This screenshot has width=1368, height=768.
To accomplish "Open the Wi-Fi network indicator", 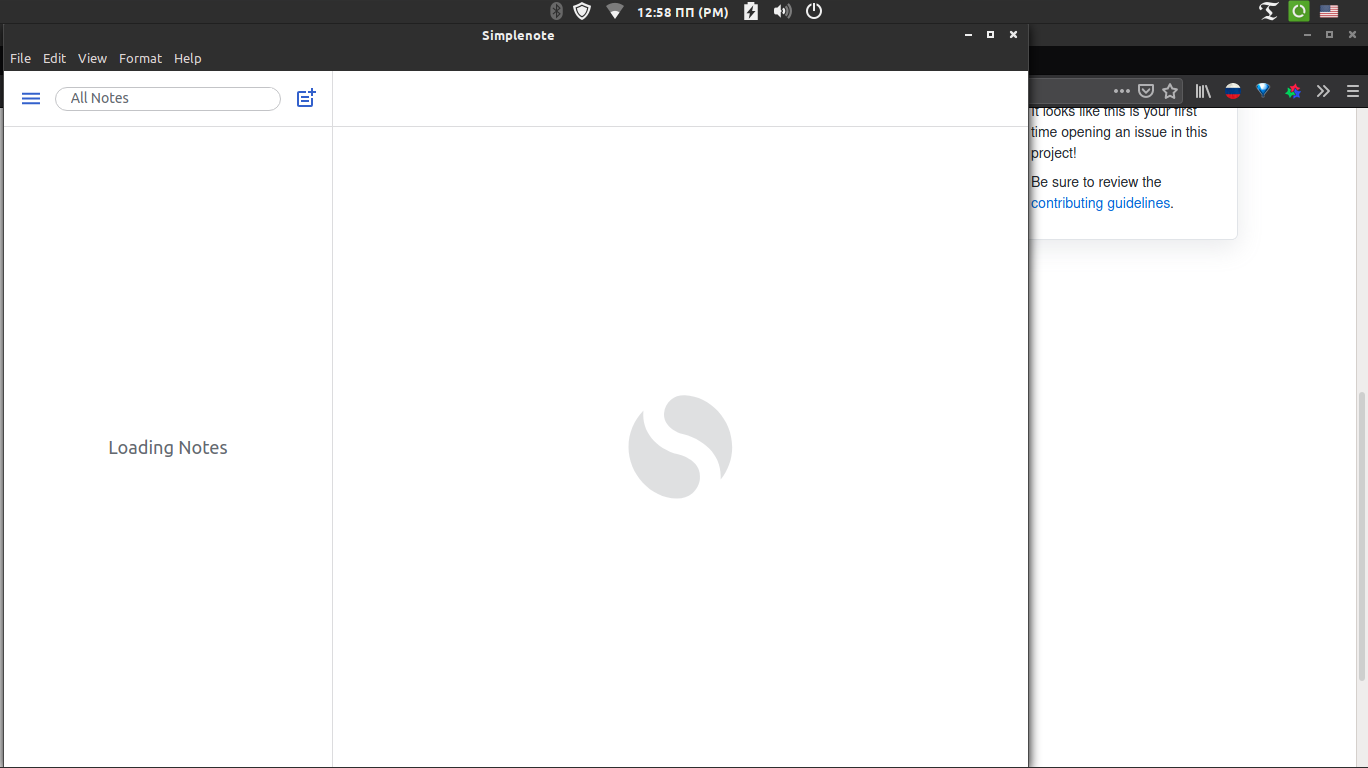I will click(614, 11).
